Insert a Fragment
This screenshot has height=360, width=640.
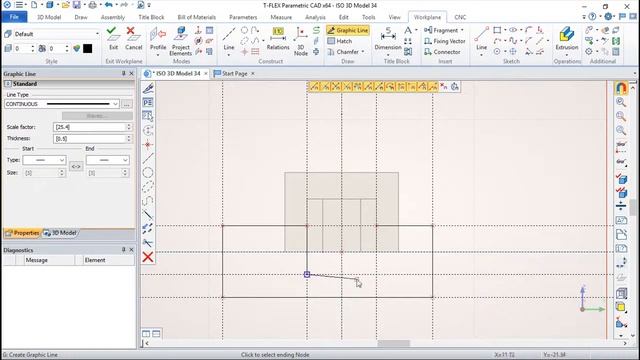pyautogui.click(x=441, y=30)
